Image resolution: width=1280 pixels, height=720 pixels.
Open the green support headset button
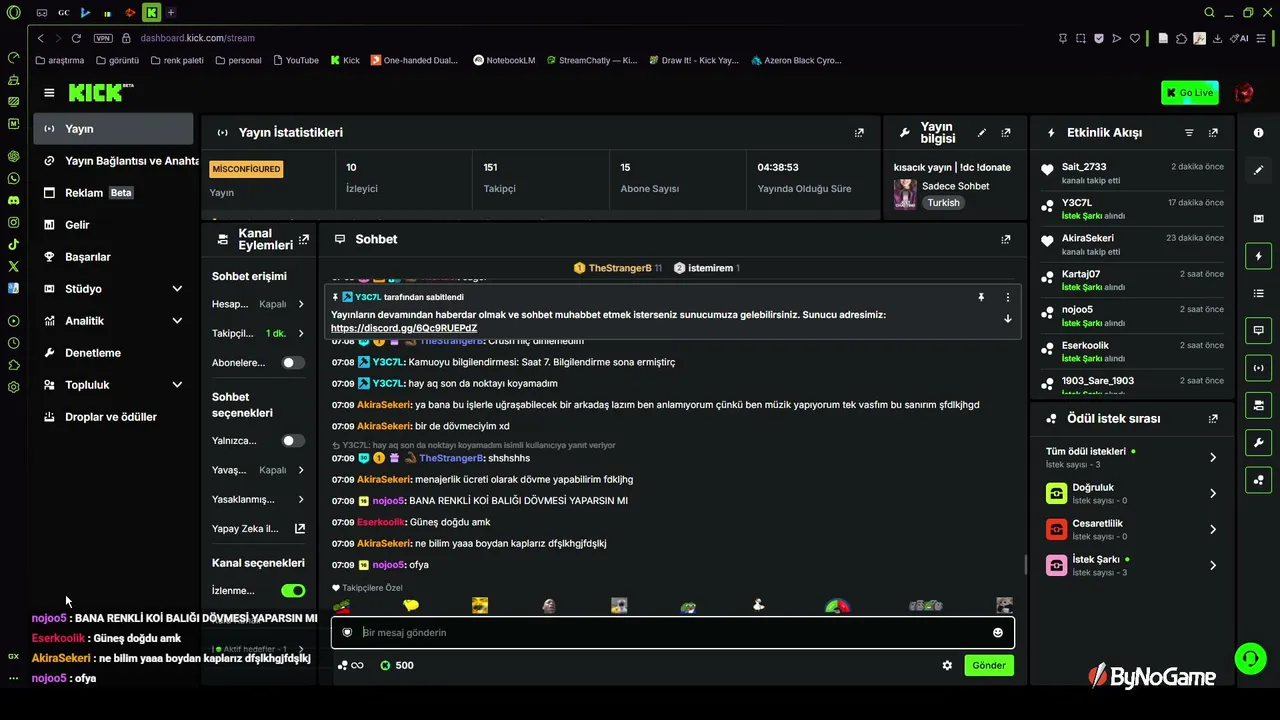point(1250,658)
